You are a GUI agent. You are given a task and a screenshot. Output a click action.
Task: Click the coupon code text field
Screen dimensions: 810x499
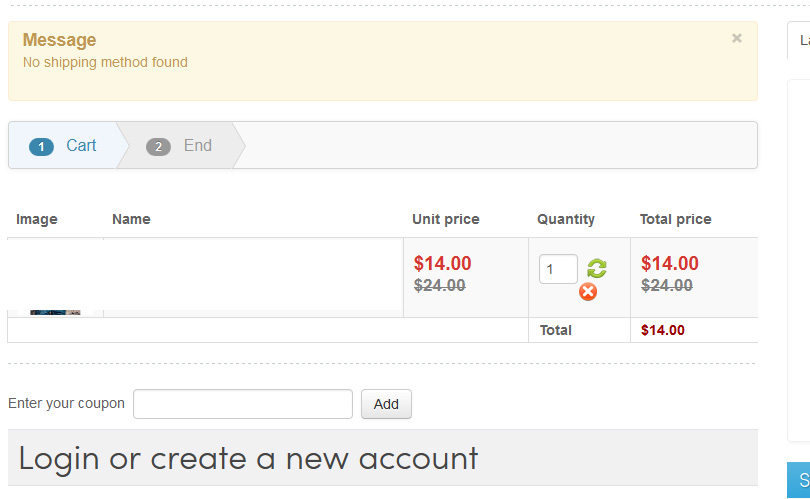[243, 404]
